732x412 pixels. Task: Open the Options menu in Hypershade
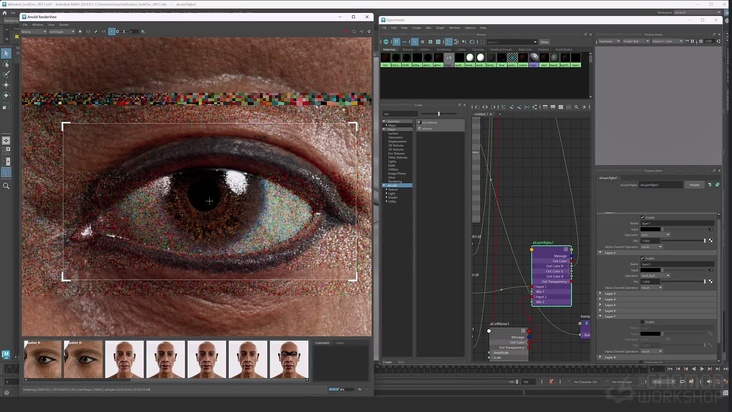470,28
